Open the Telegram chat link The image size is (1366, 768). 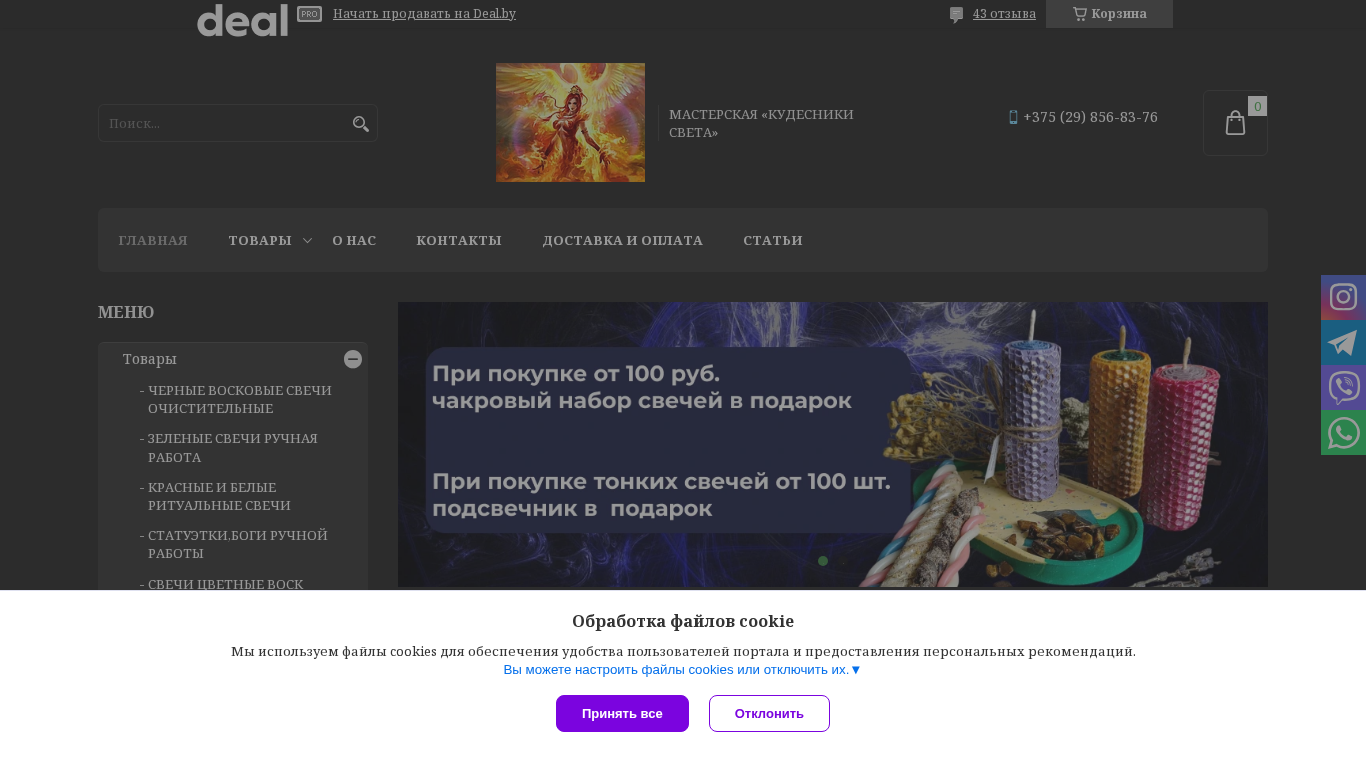point(1343,342)
